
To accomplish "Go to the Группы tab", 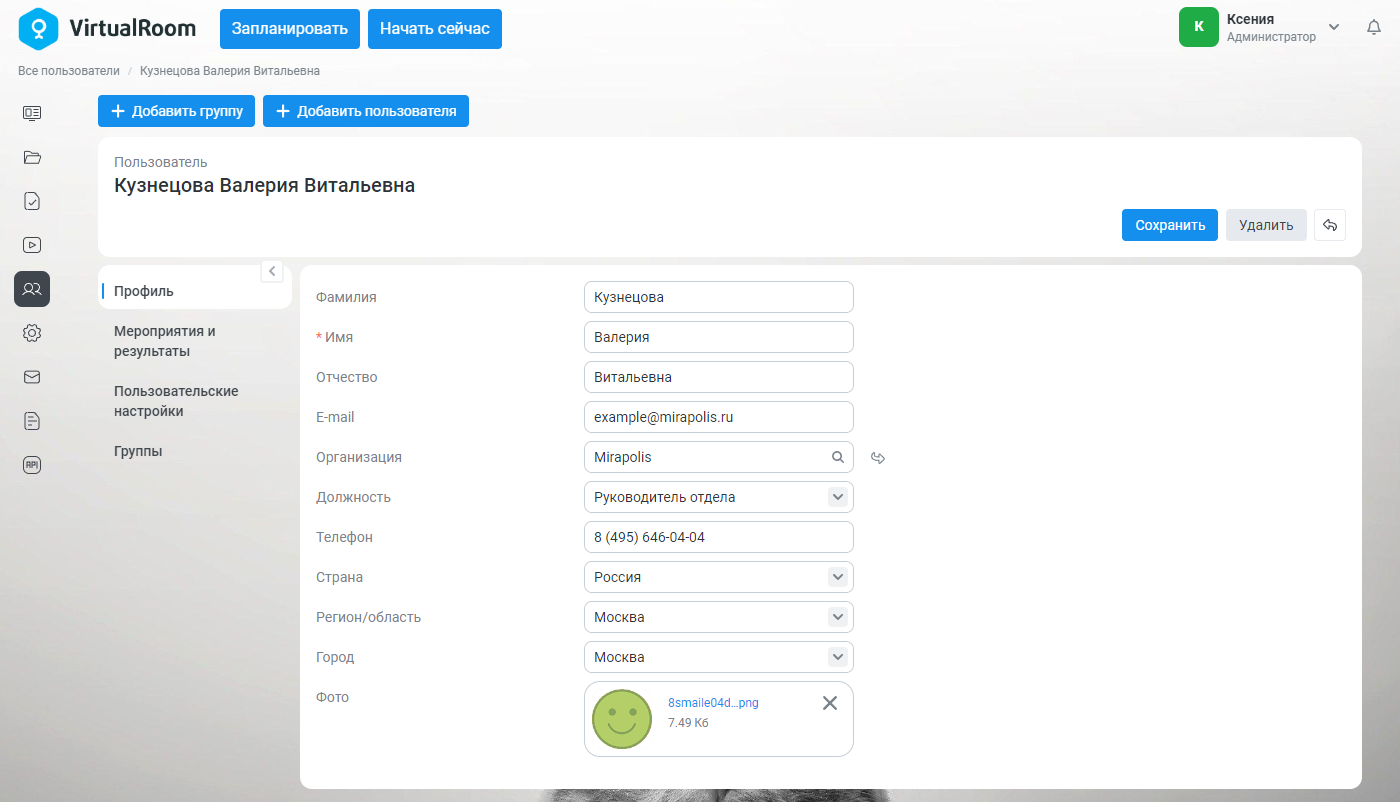I will 138,451.
